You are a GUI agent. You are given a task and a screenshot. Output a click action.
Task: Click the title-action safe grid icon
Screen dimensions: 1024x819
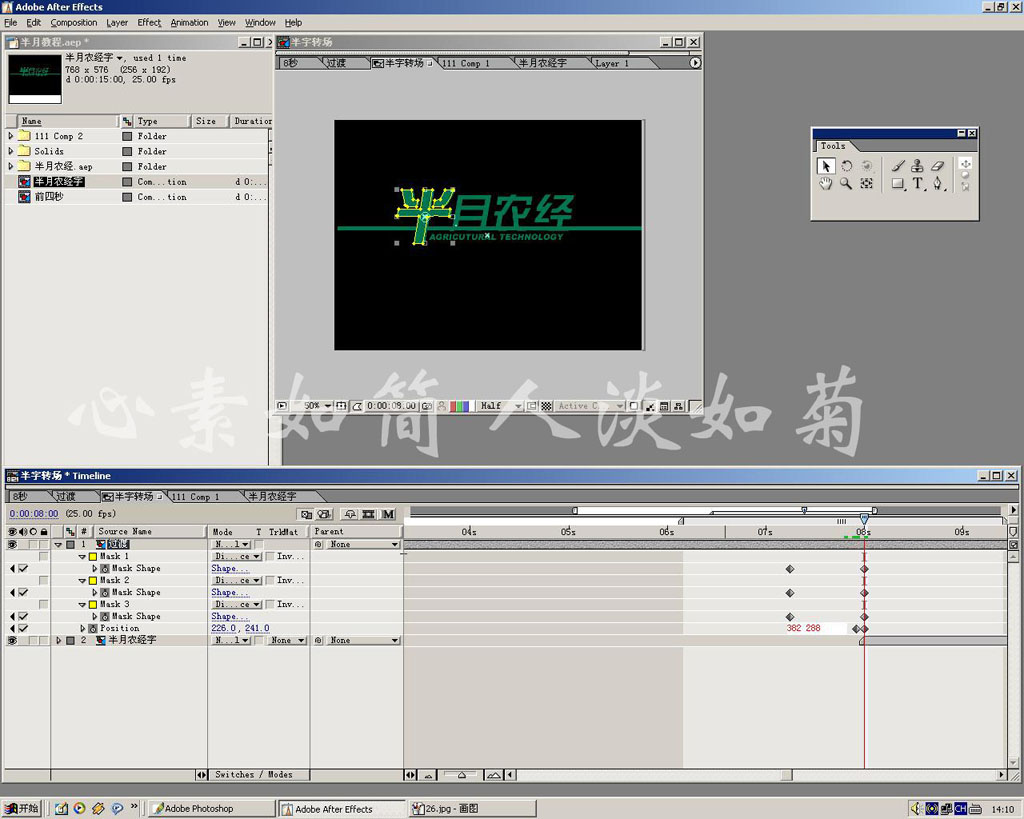341,406
